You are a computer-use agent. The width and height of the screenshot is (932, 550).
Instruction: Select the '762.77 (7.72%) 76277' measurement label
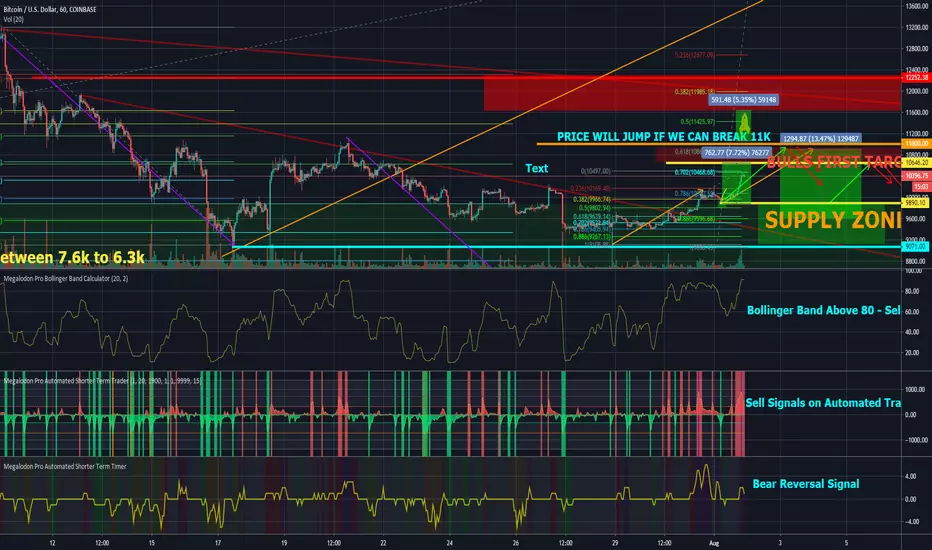(736, 153)
